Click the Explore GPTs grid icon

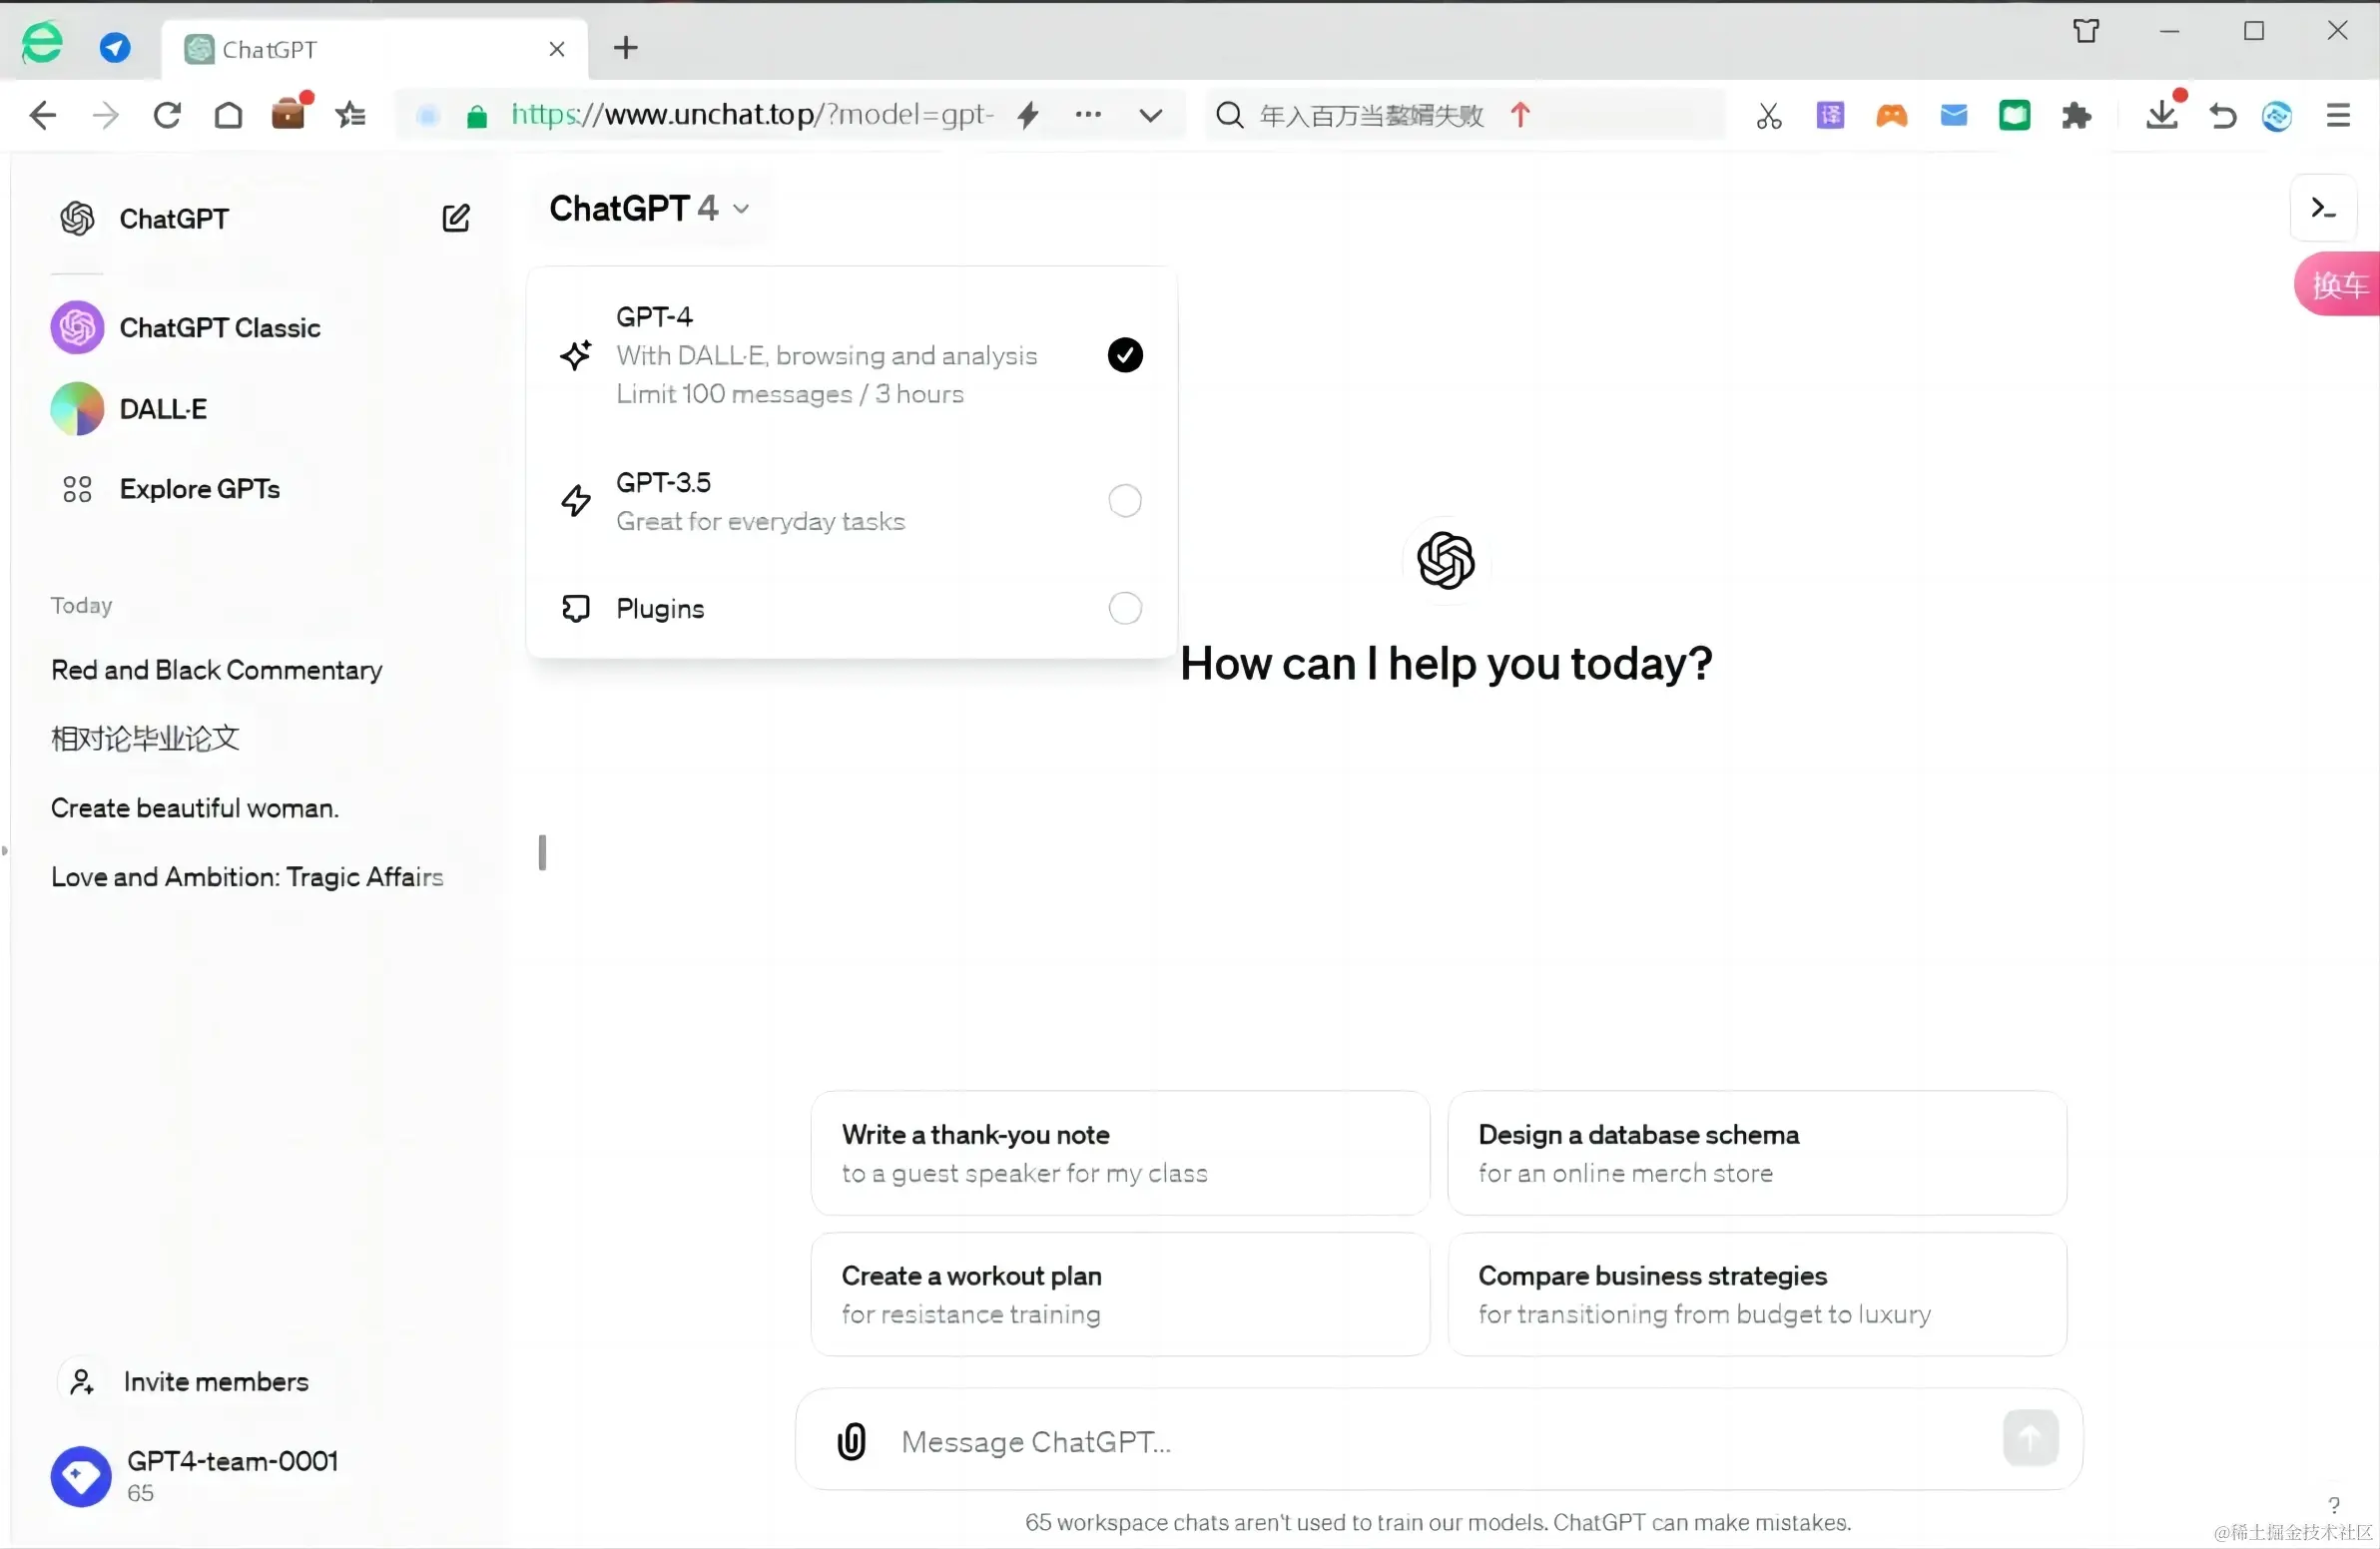[77, 489]
